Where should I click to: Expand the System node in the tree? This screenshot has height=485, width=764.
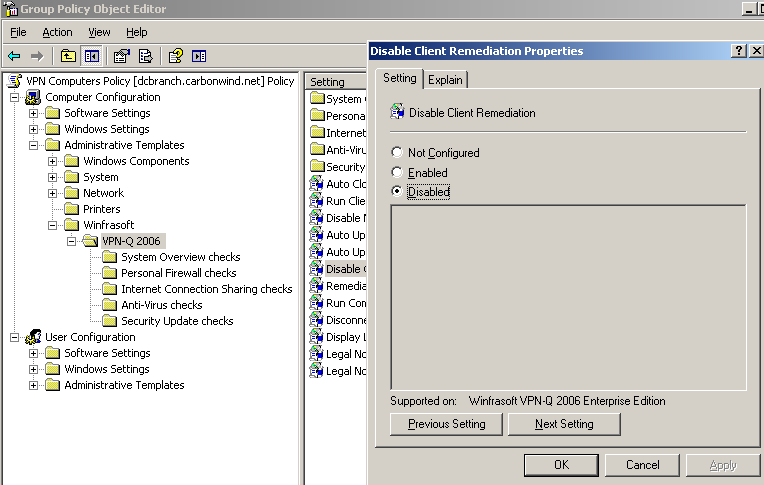click(53, 177)
